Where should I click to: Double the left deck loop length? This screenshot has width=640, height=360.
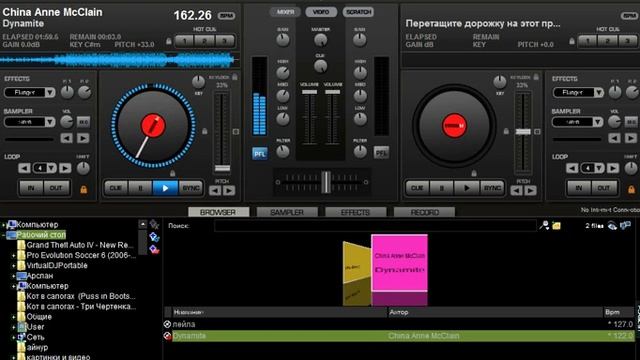click(x=65, y=168)
